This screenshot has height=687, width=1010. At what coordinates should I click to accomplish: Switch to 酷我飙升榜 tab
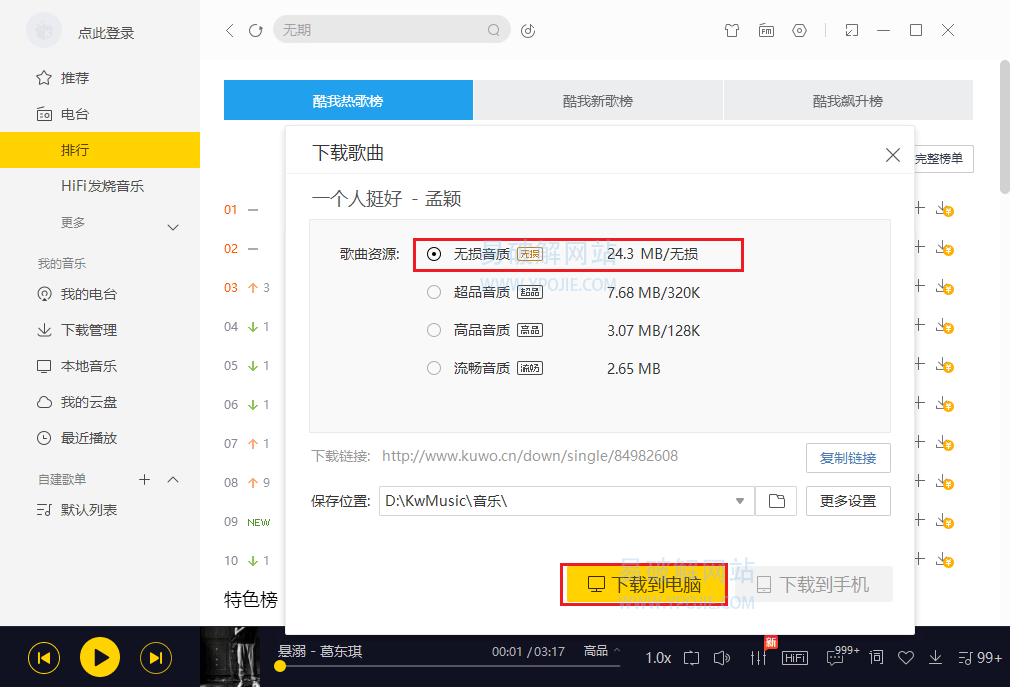pos(846,100)
